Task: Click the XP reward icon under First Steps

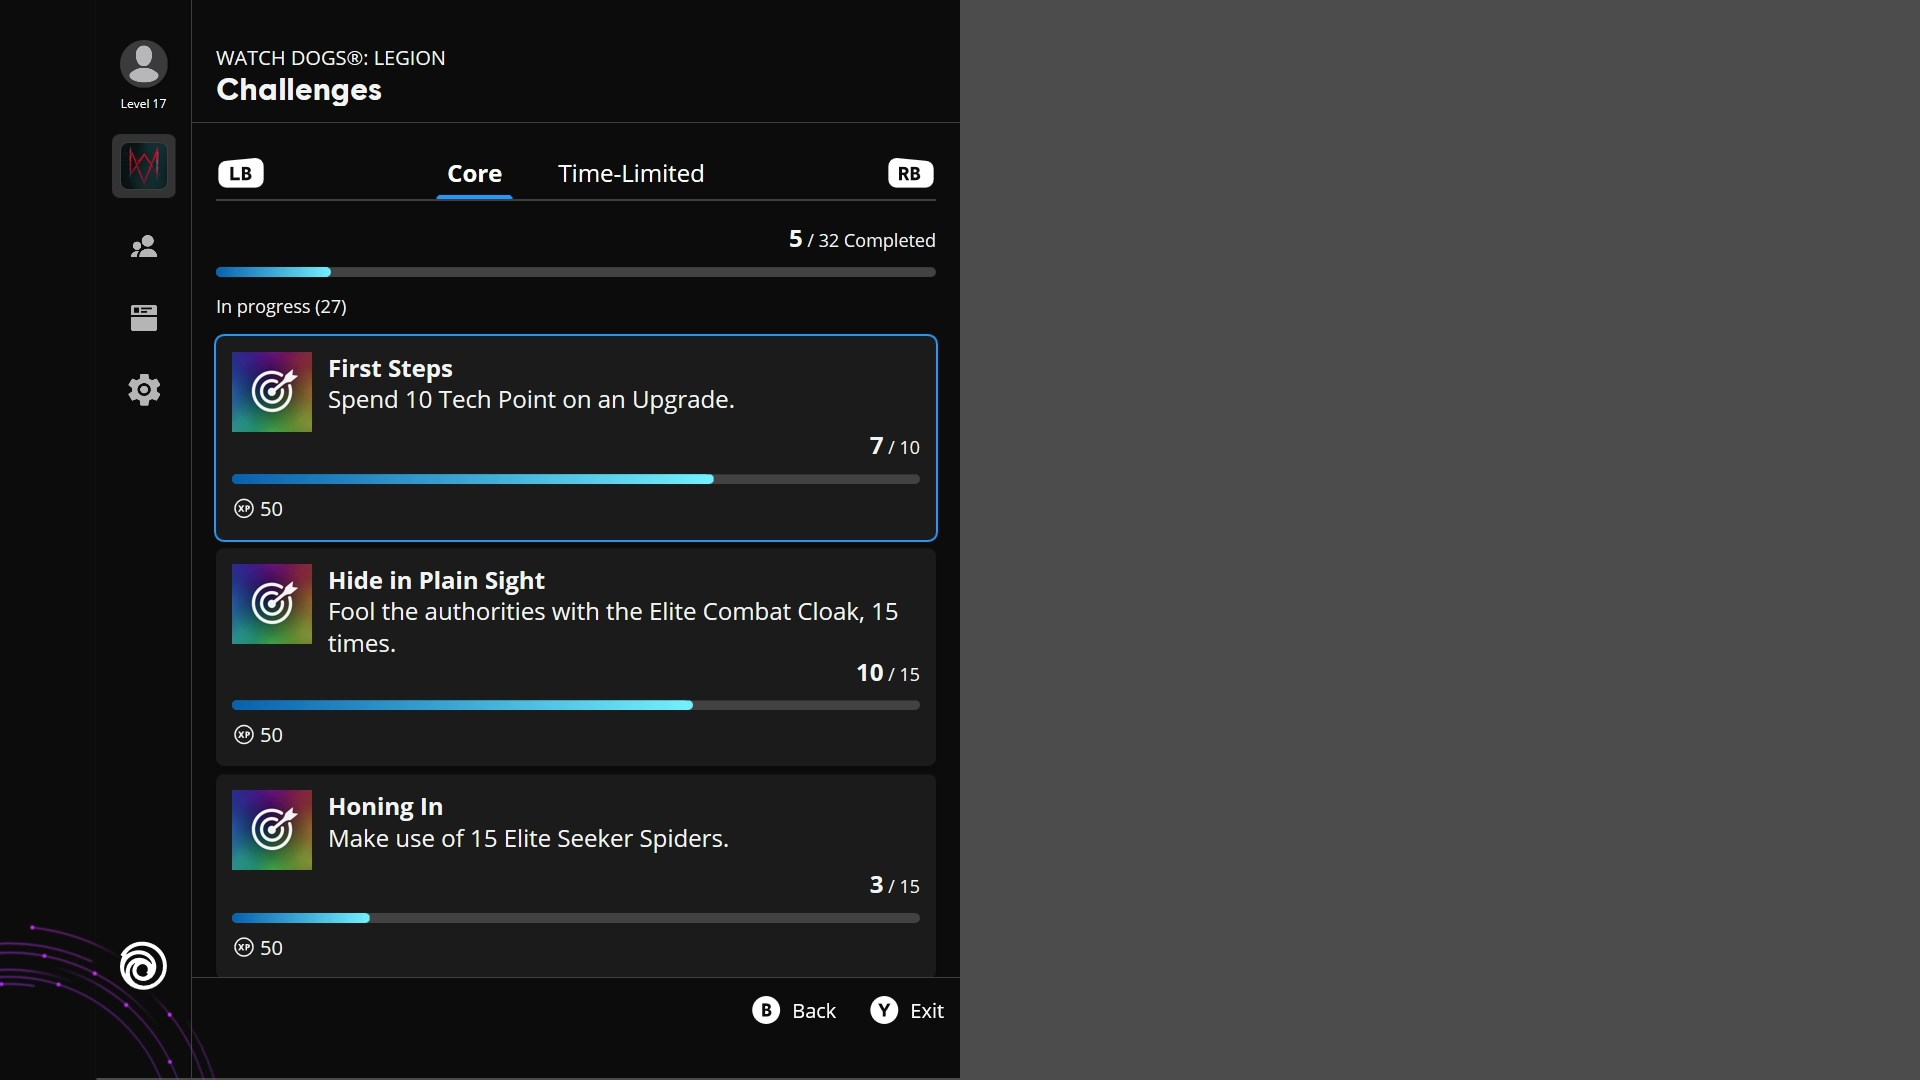Action: pyautogui.click(x=244, y=509)
